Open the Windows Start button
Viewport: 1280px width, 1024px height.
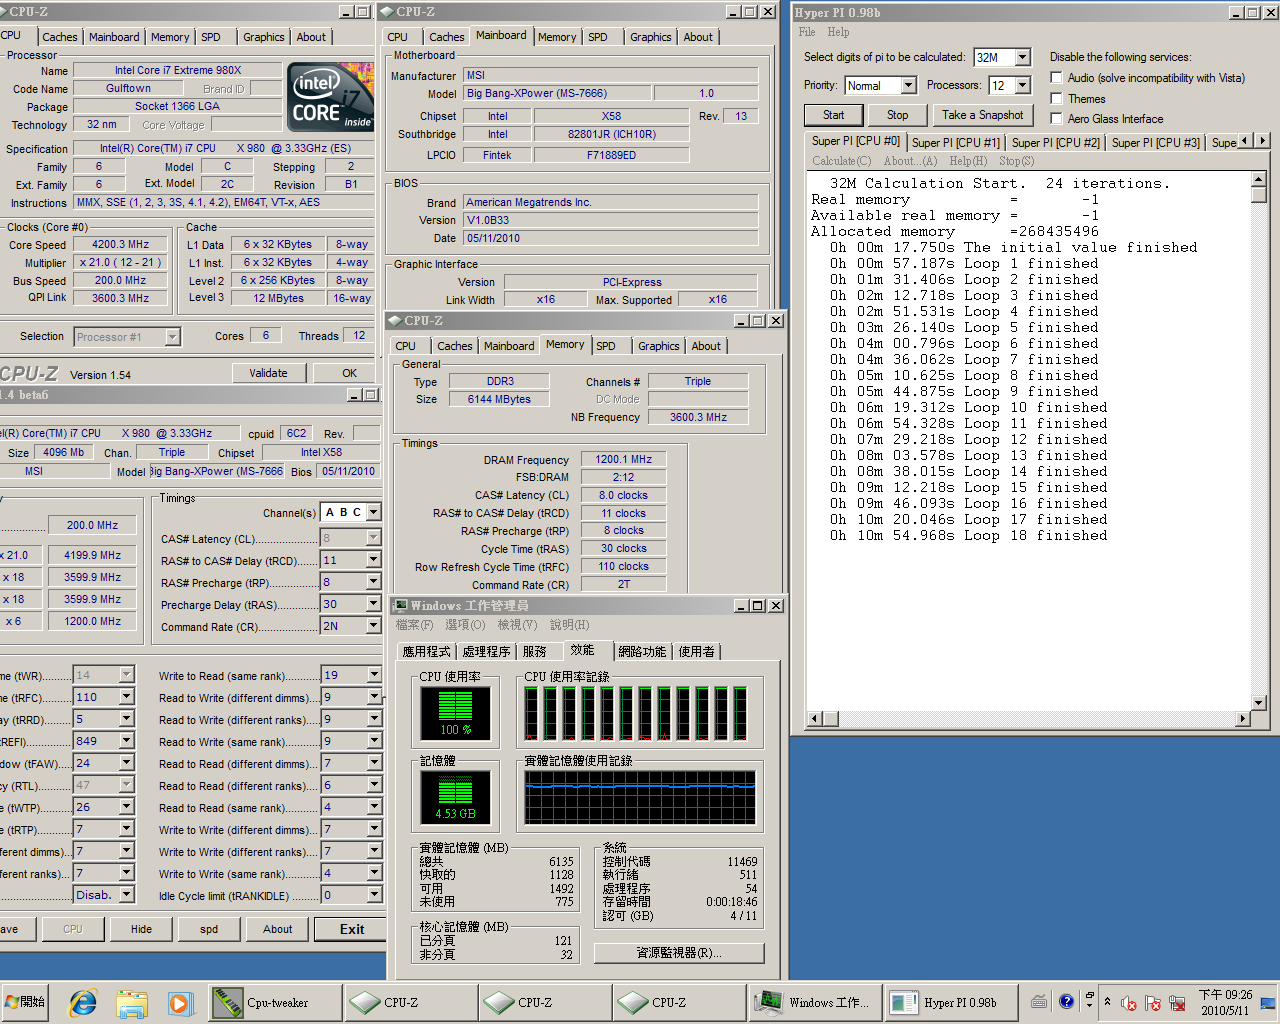[x=26, y=1002]
